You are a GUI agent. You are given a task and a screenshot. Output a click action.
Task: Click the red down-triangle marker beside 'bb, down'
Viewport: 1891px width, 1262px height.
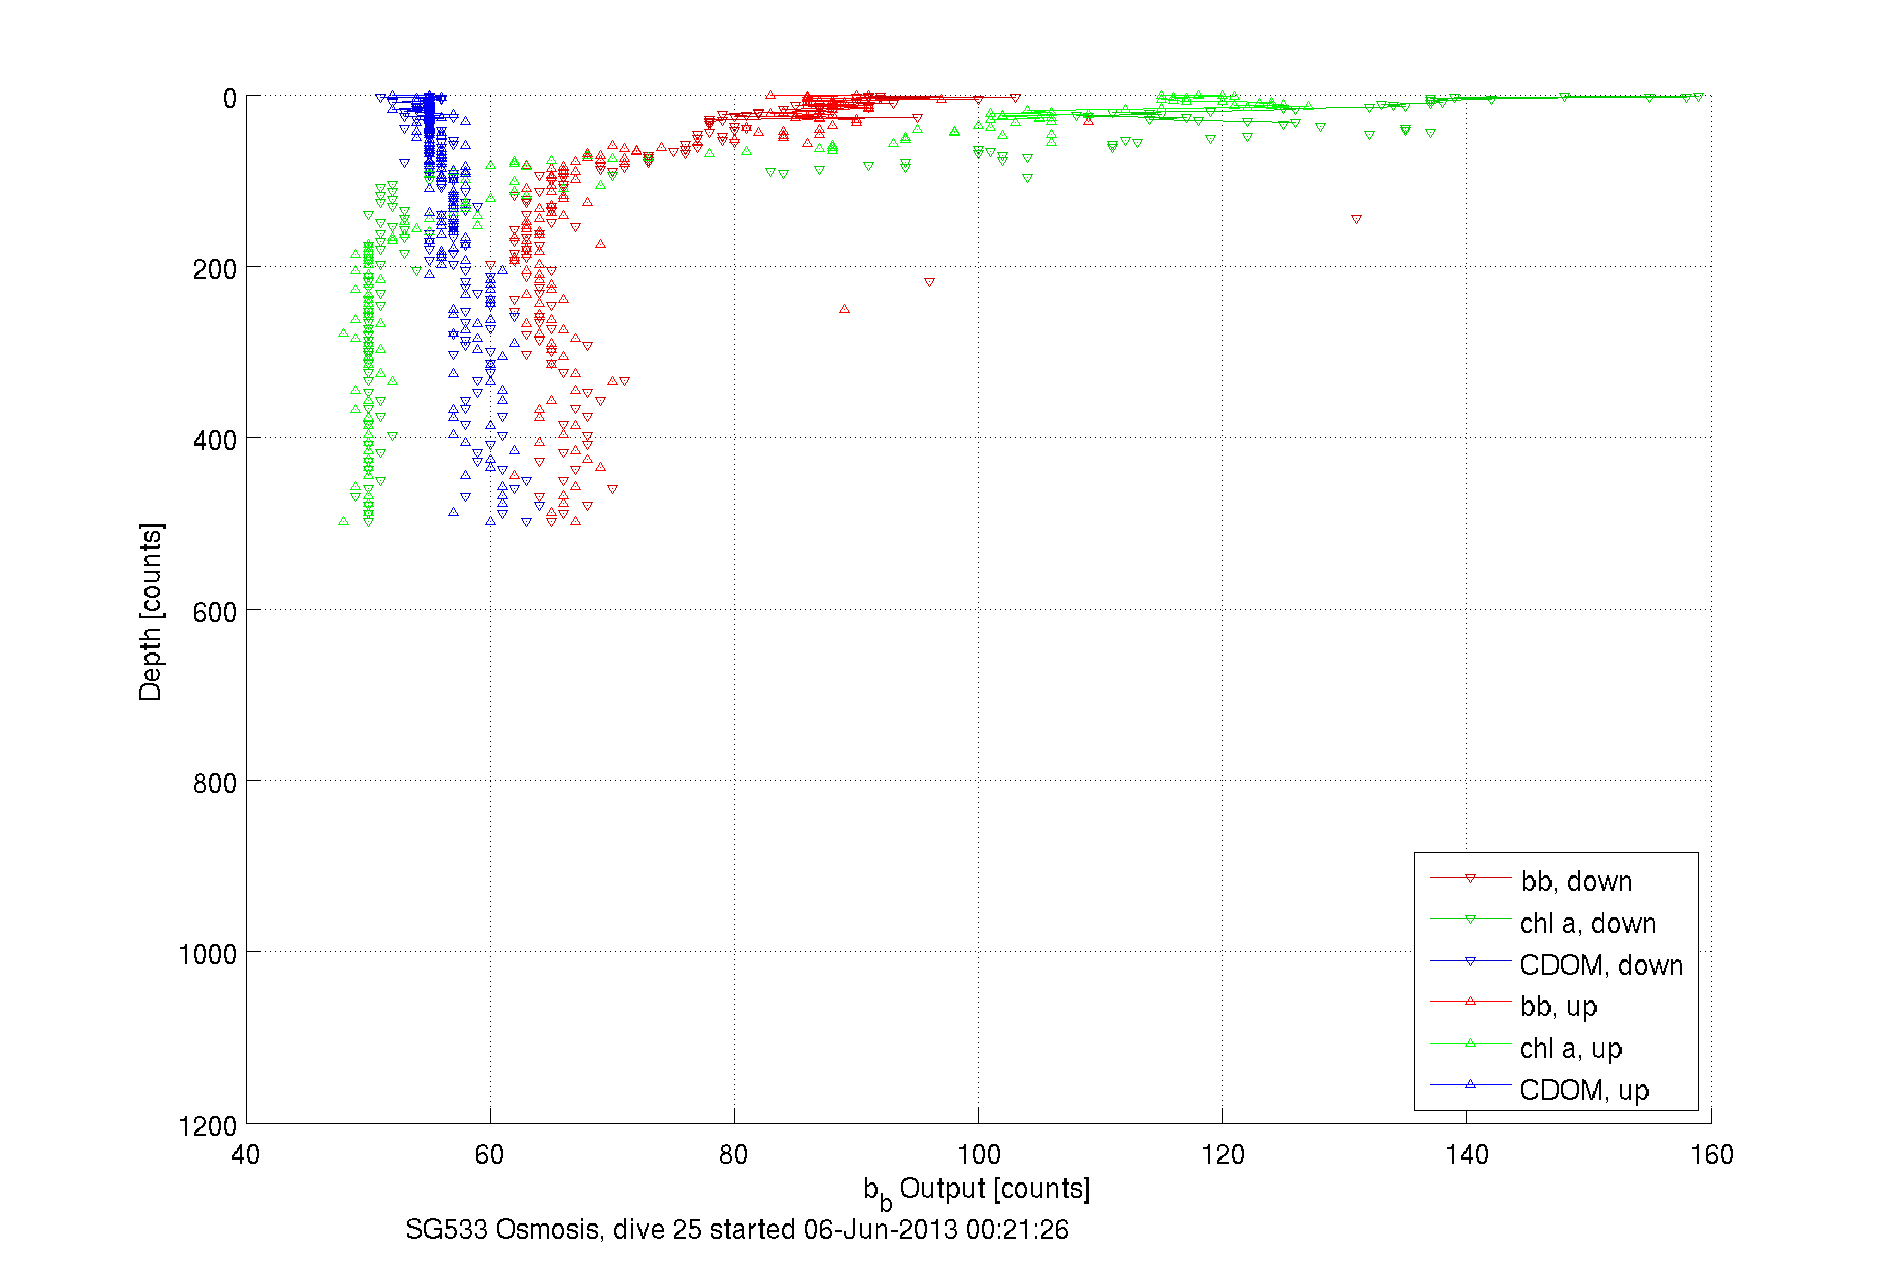tap(1470, 878)
